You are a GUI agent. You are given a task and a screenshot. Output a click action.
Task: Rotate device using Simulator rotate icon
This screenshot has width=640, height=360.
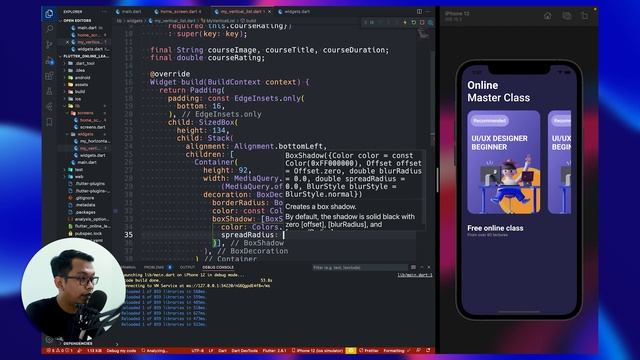click(x=584, y=16)
